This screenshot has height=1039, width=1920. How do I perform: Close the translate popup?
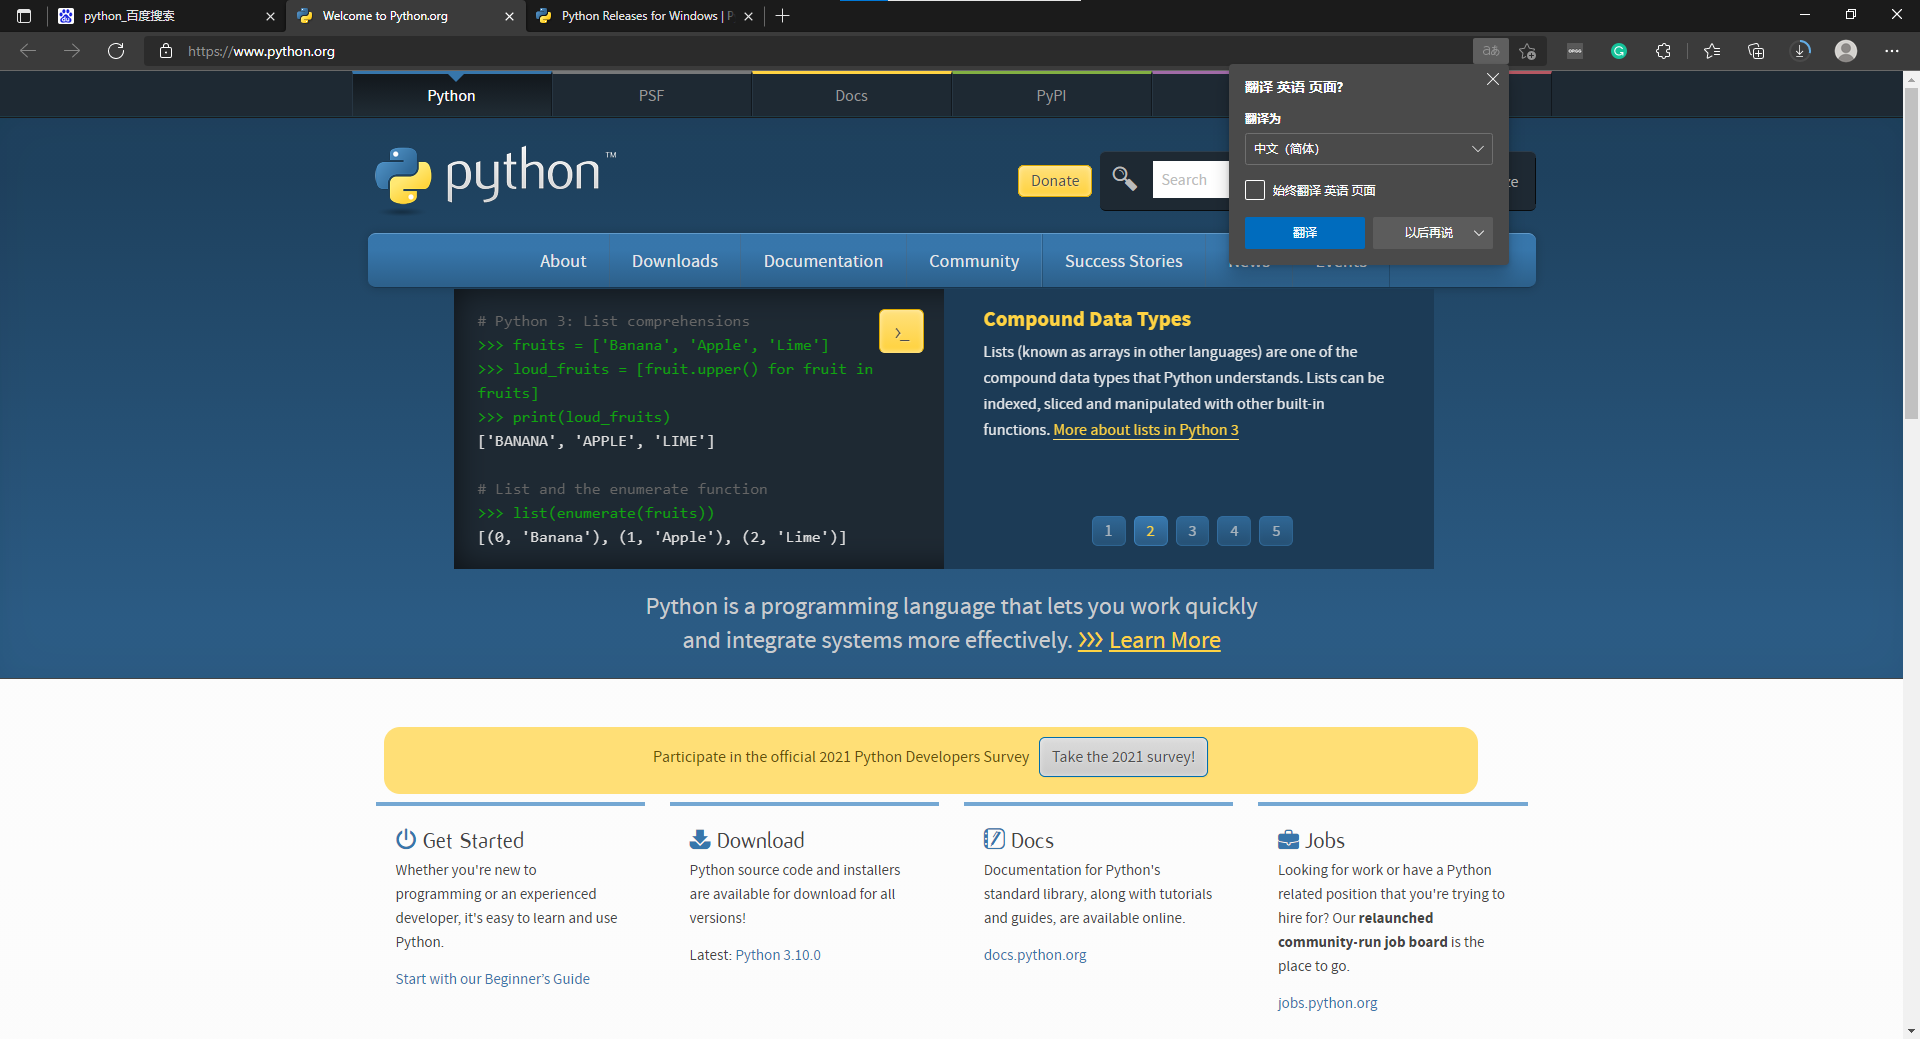(x=1492, y=79)
